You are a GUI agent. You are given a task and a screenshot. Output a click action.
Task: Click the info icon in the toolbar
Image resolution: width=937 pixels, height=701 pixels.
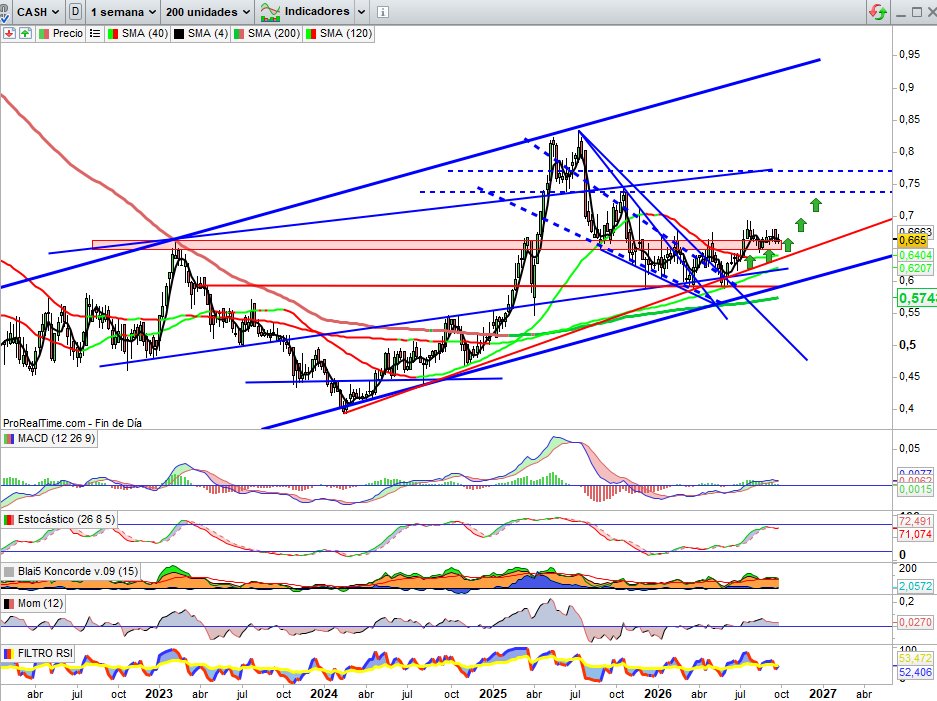pyautogui.click(x=383, y=11)
